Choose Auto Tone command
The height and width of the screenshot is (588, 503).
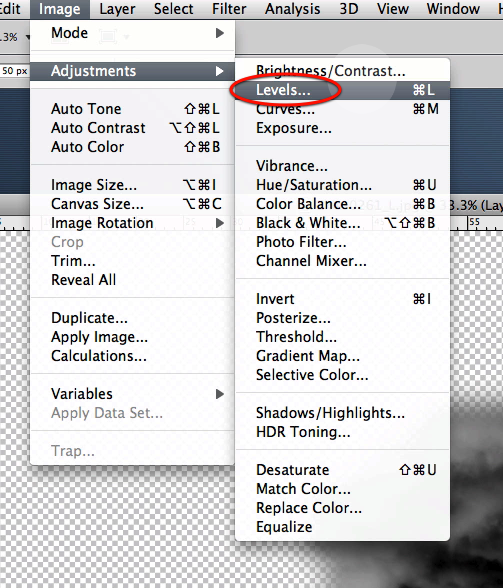pyautogui.click(x=132, y=109)
